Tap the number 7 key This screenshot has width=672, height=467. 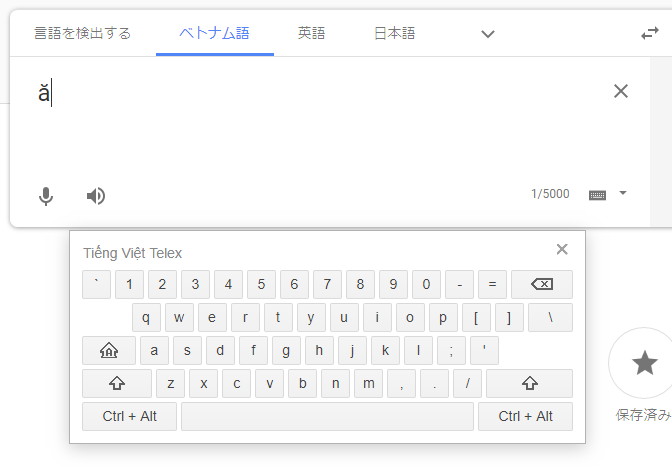tap(327, 284)
